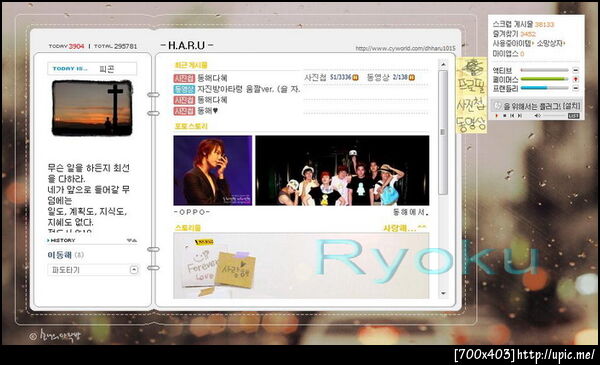Click the TODAY 3904 visitor counter
The image size is (600, 365).
tap(66, 46)
